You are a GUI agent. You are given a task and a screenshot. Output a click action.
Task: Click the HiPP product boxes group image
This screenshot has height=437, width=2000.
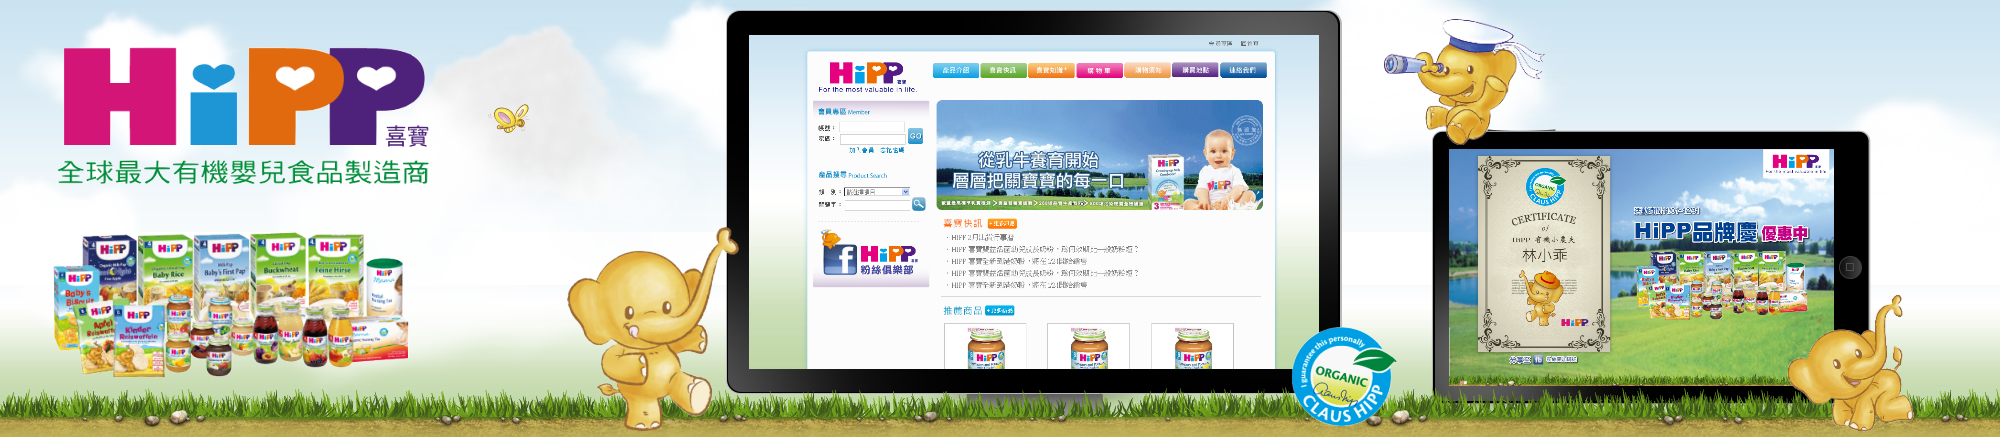pos(232,303)
